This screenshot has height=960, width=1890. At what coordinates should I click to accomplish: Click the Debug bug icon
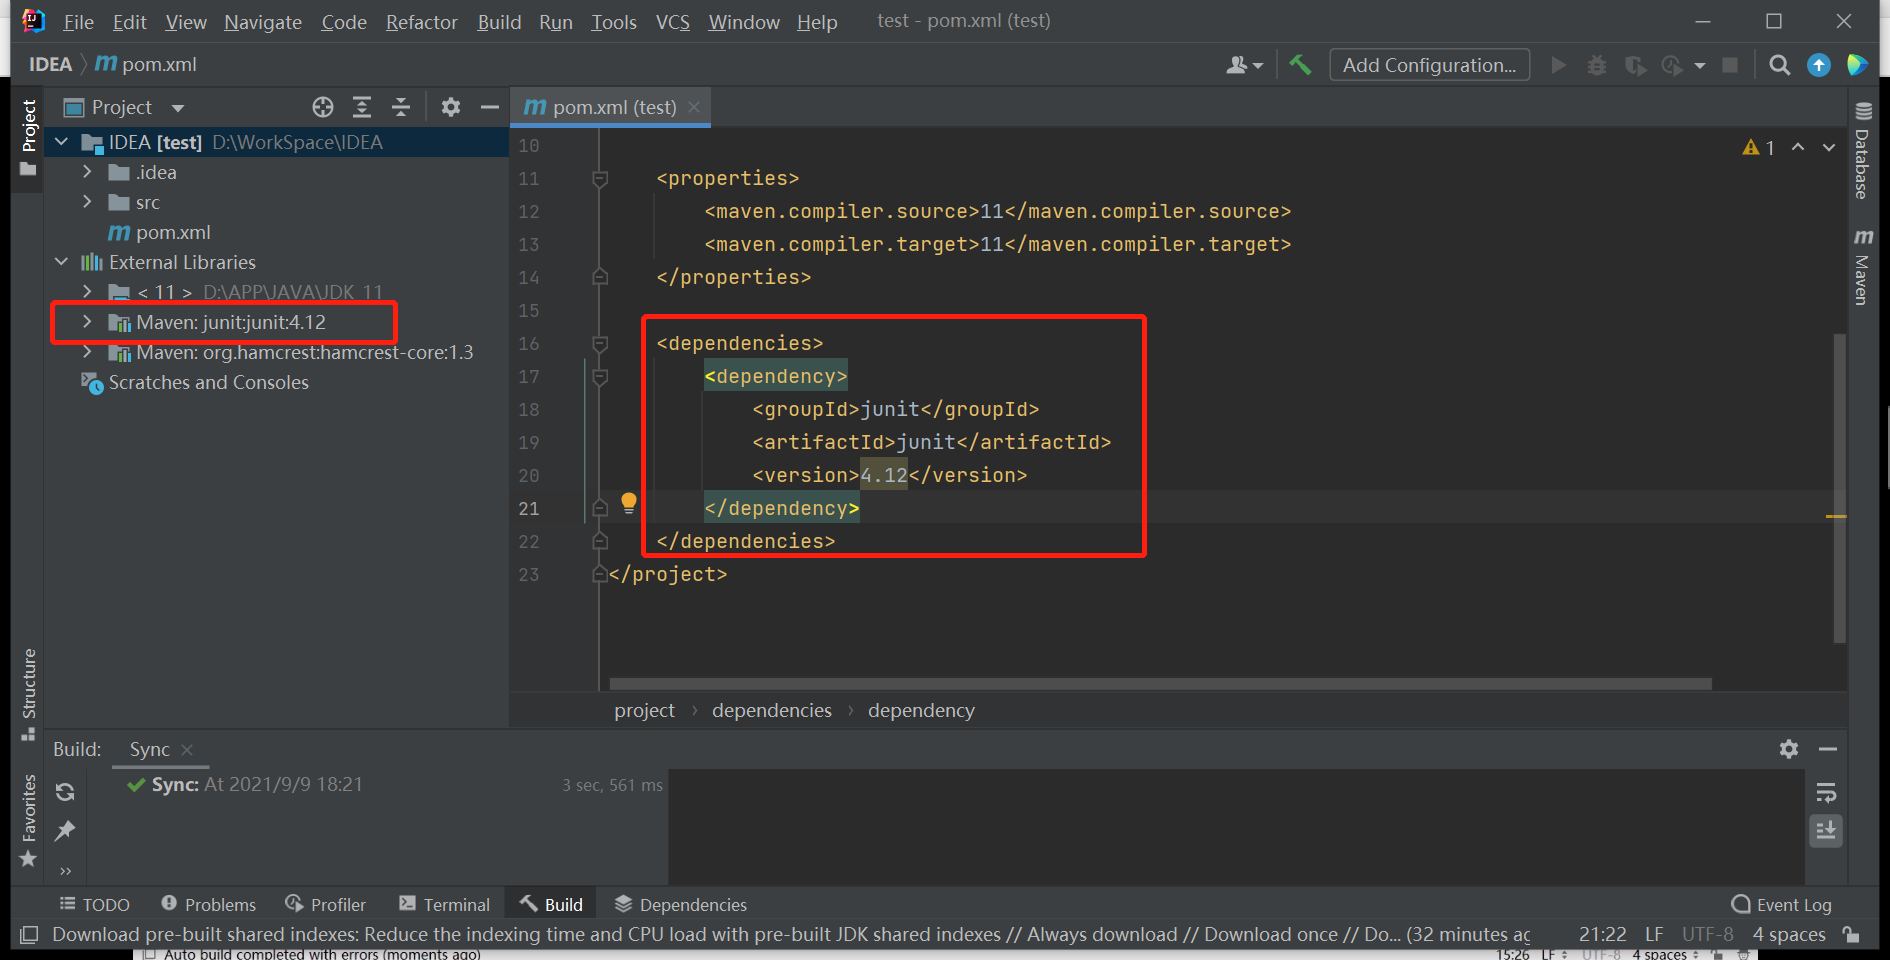tap(1597, 65)
